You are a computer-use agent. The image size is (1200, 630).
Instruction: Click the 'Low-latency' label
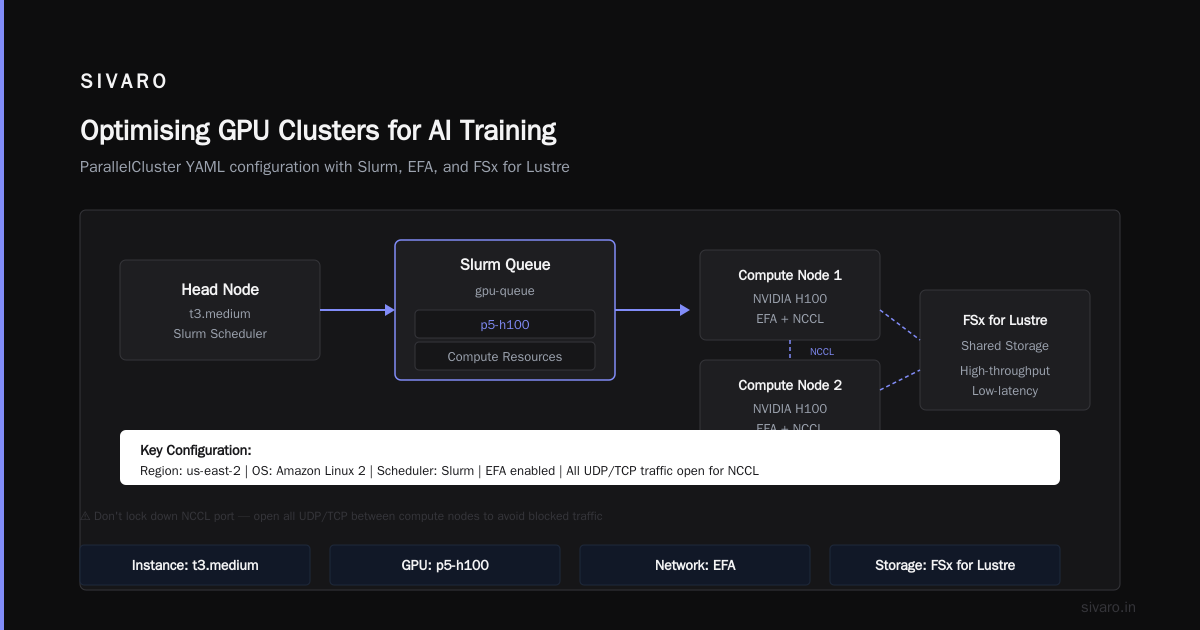pos(1005,391)
